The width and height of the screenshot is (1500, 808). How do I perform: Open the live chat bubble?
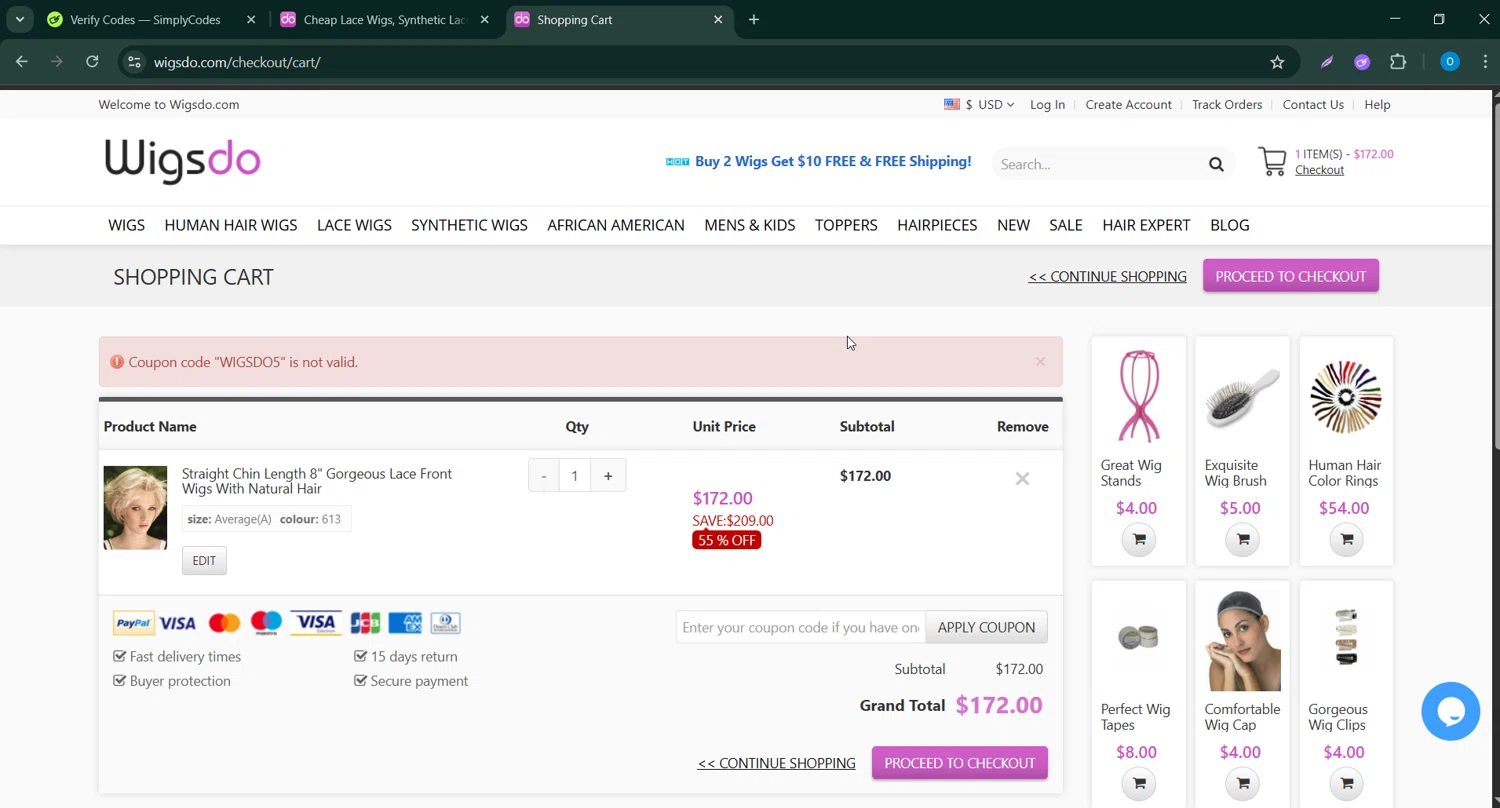click(x=1450, y=711)
